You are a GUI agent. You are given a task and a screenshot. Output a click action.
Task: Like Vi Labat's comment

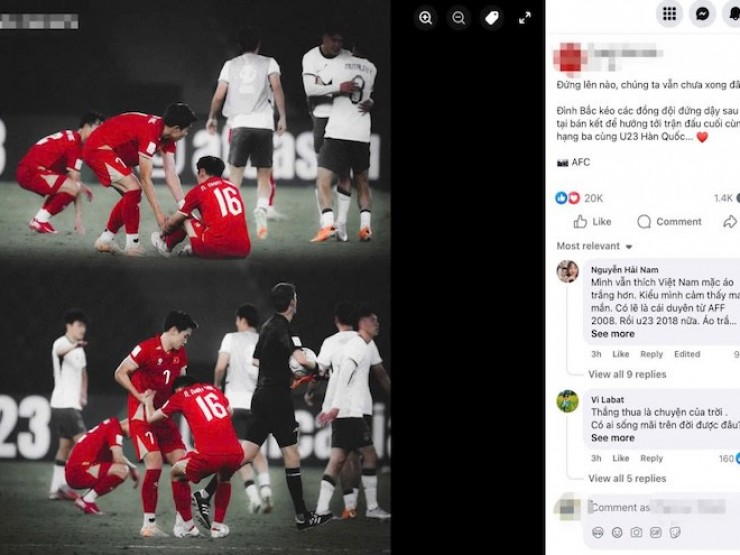(x=621, y=458)
